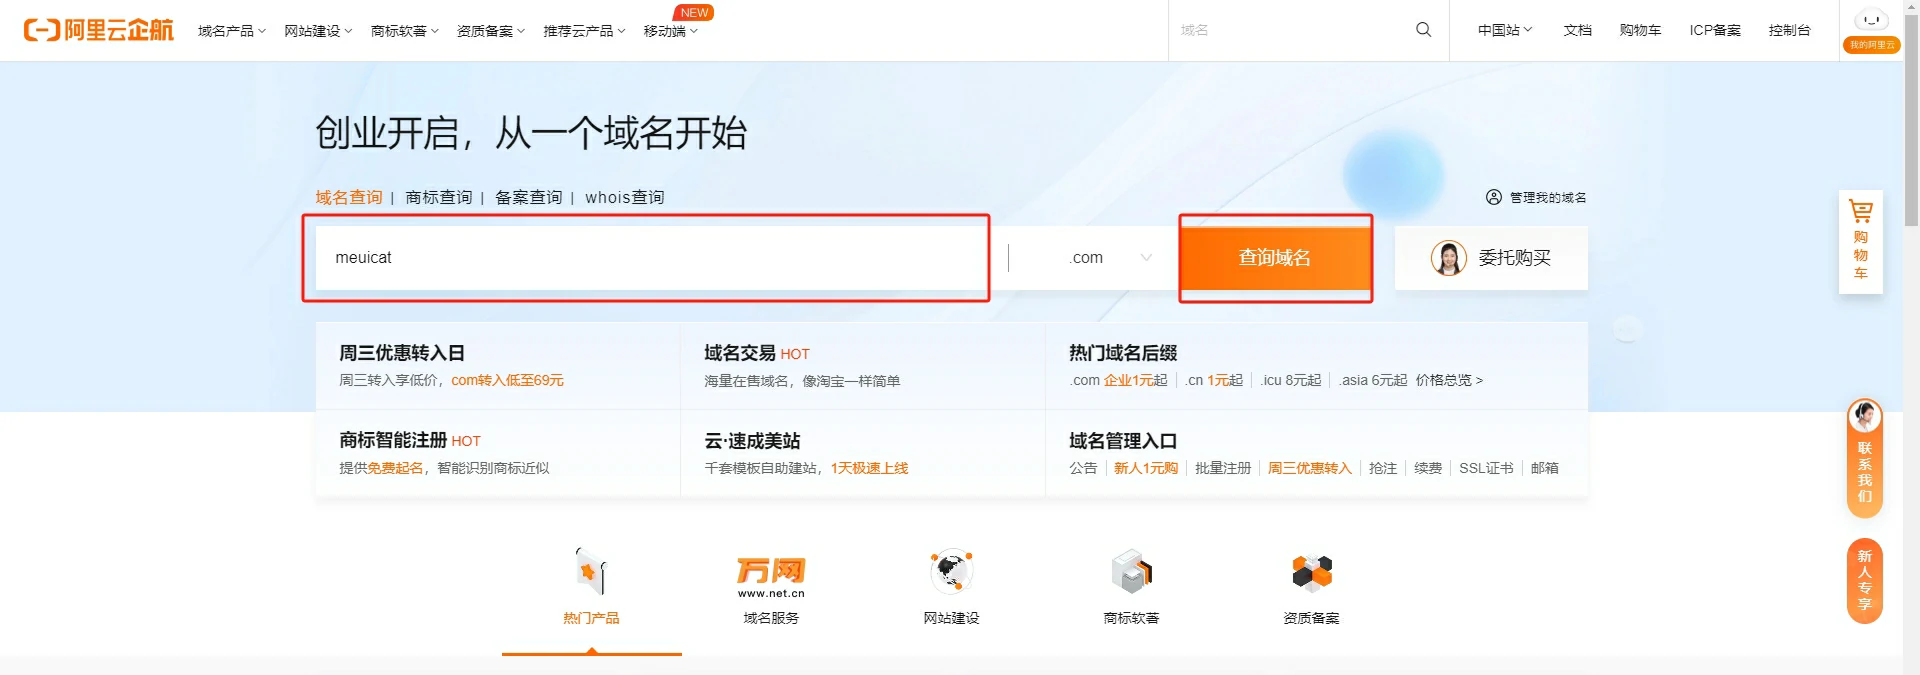This screenshot has height=675, width=1920.
Task: Select the 资质备案 cubes icon
Action: [x=1311, y=574]
